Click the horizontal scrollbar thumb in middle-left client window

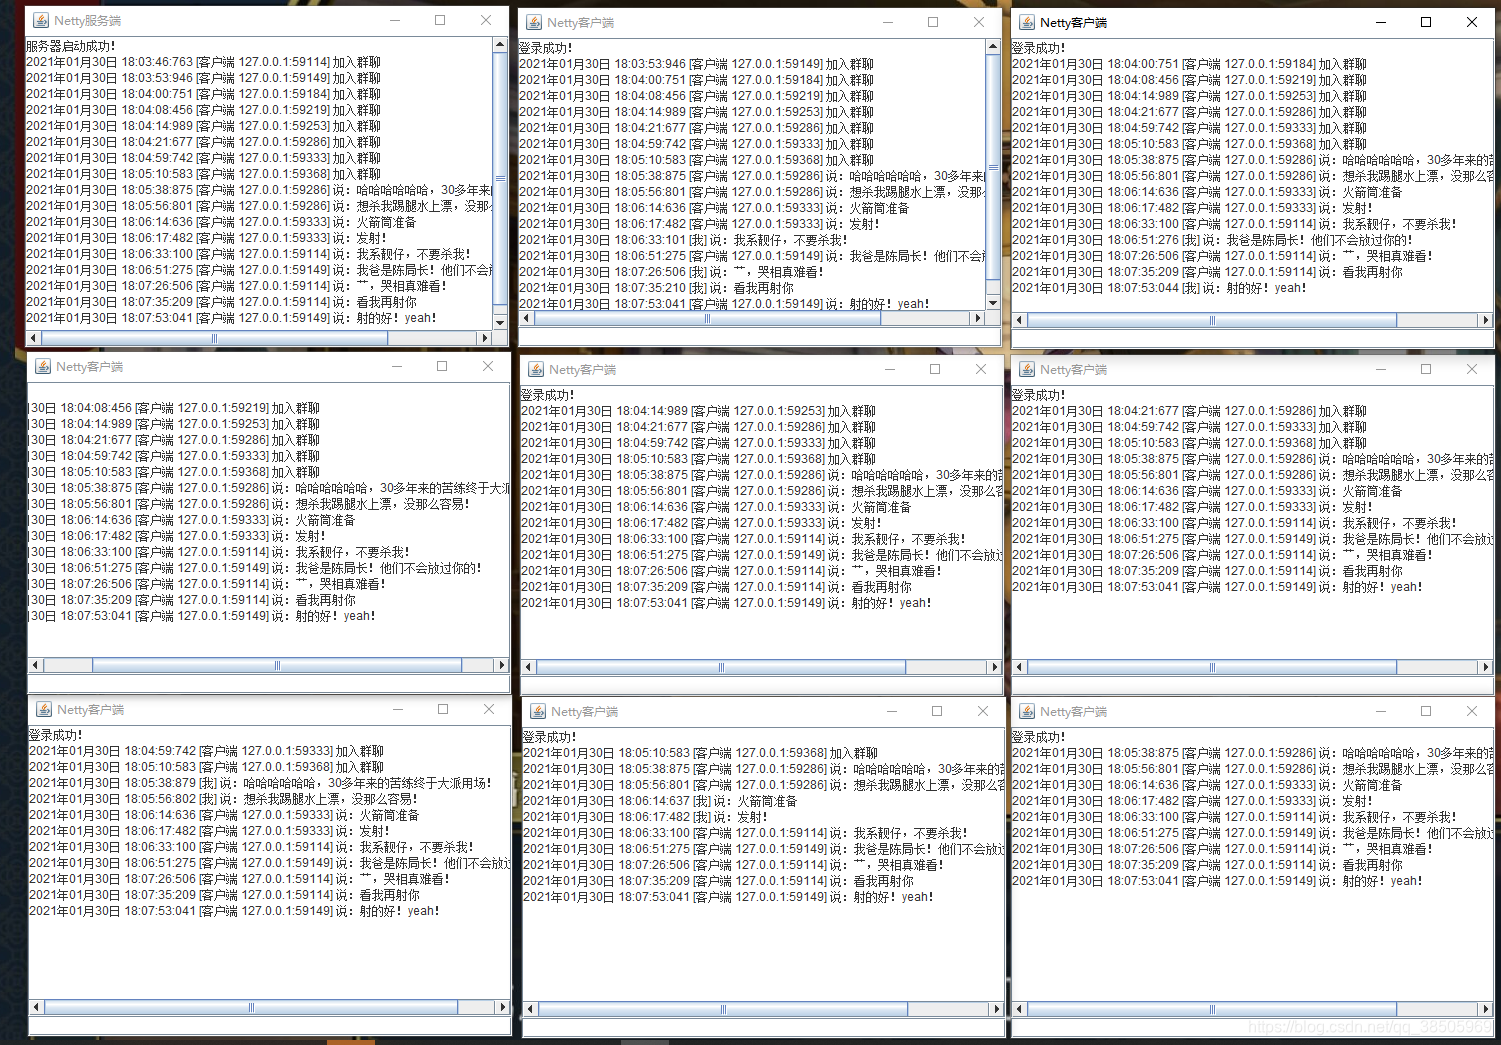pyautogui.click(x=277, y=665)
